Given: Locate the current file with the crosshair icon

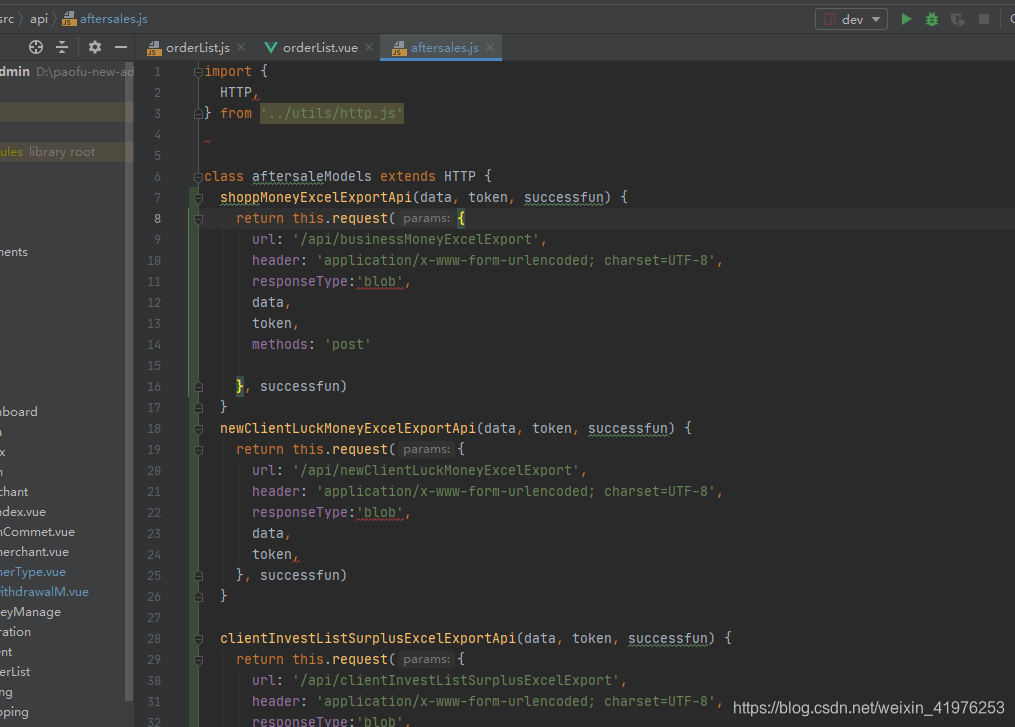Looking at the screenshot, I should (x=36, y=47).
